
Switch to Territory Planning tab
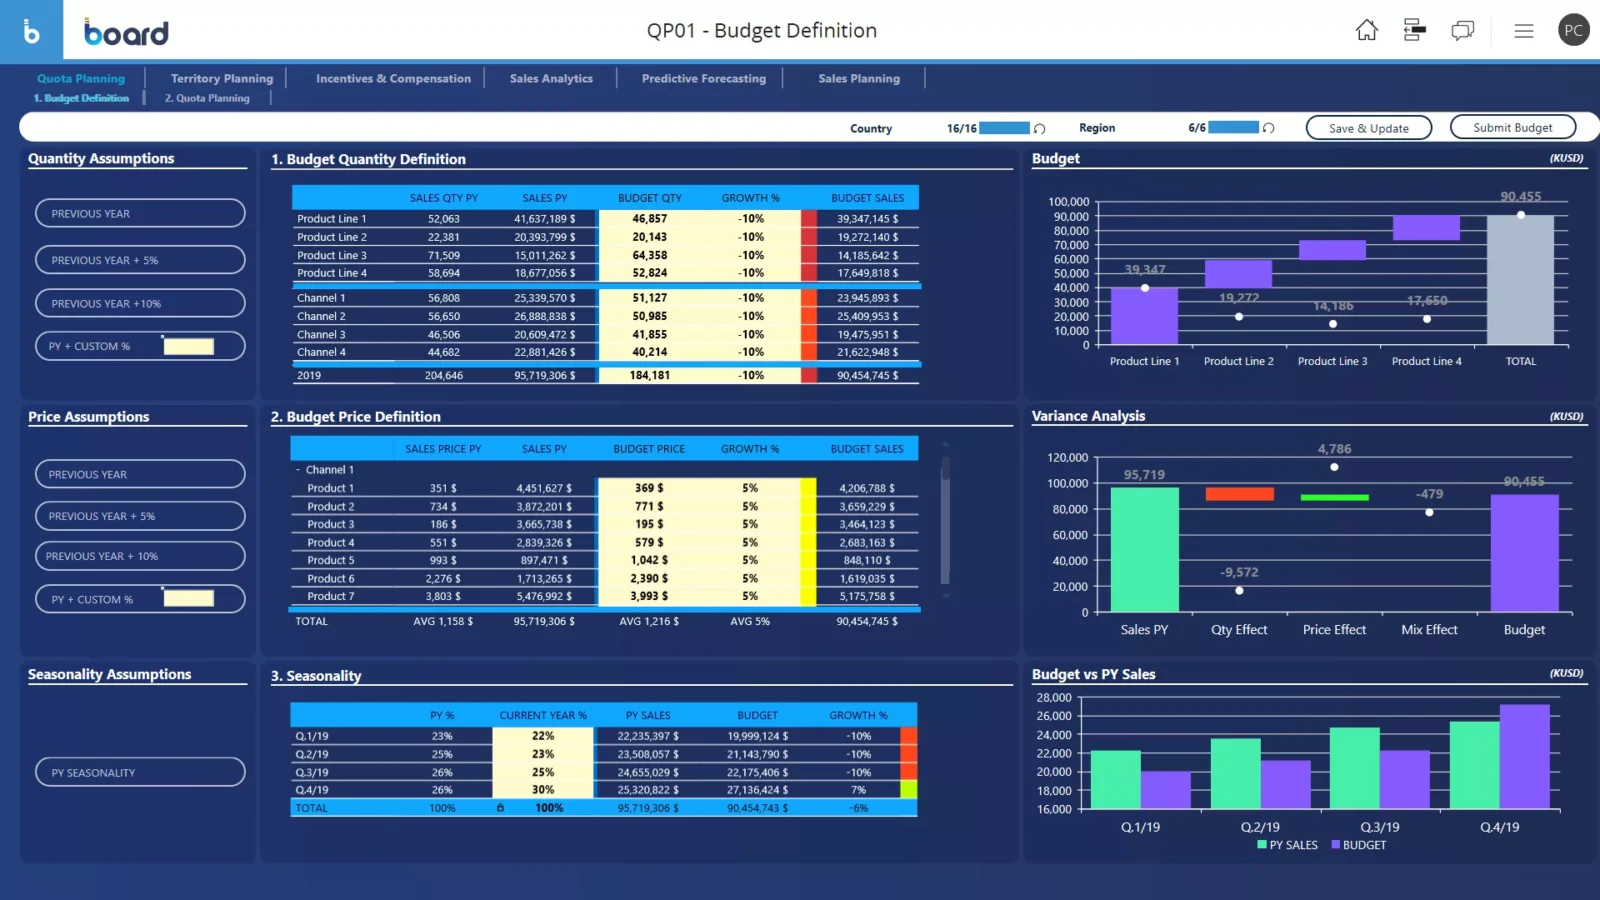[221, 79]
